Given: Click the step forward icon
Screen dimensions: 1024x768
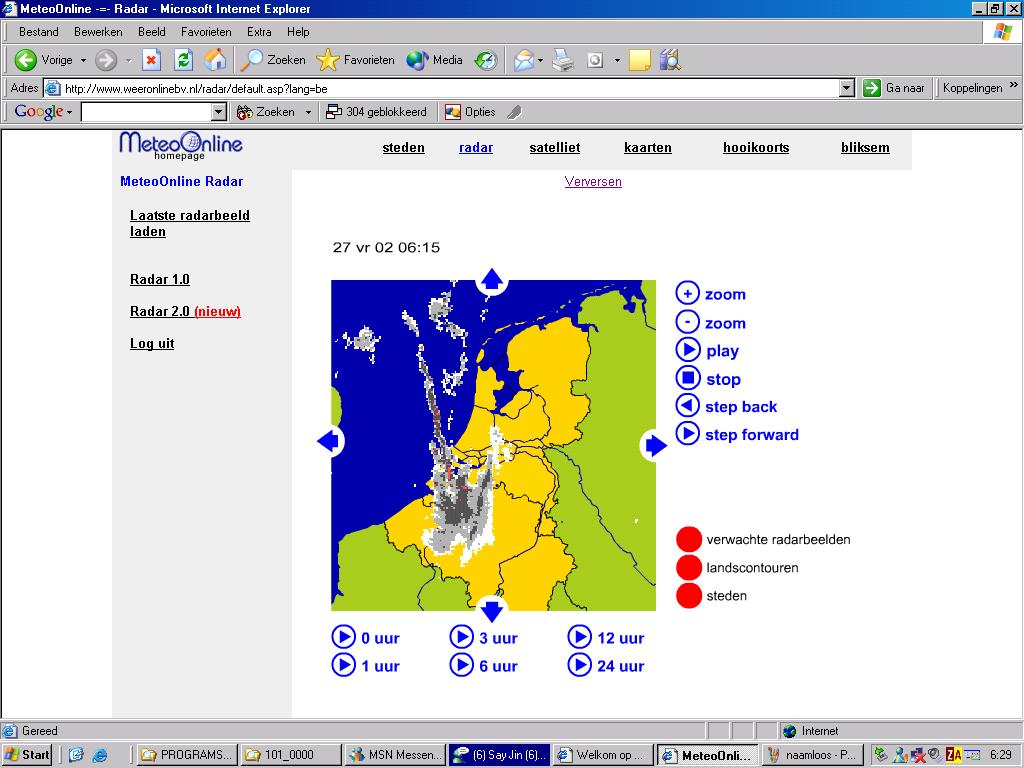Looking at the screenshot, I should point(687,434).
